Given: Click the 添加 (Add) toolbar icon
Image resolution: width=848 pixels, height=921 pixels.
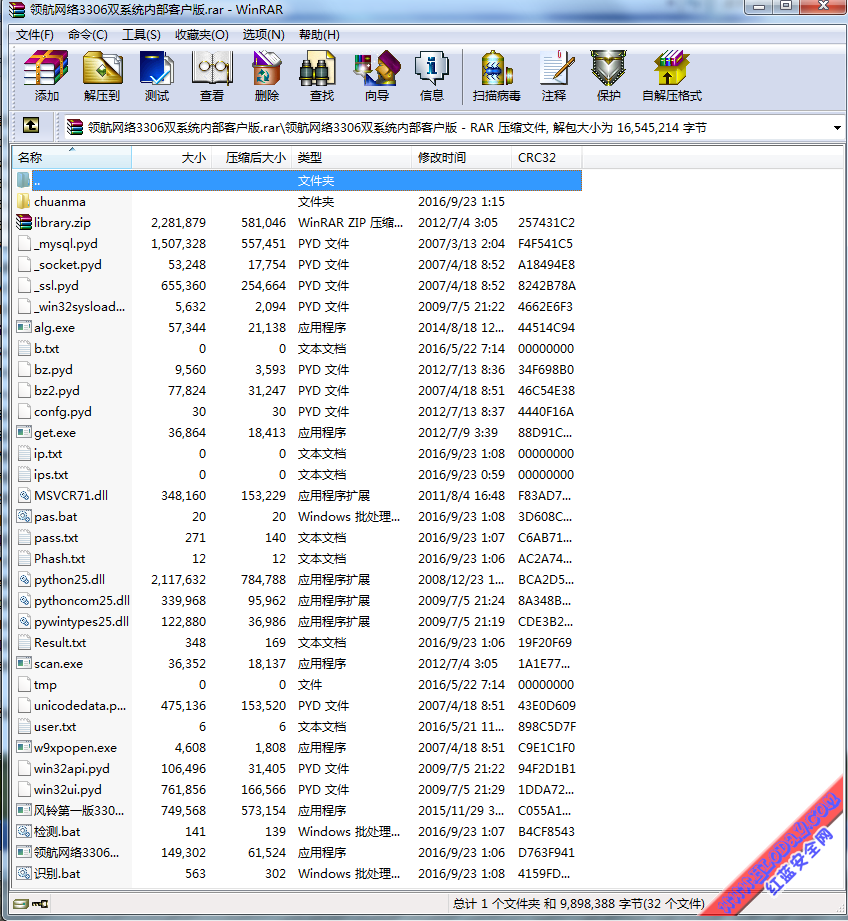Looking at the screenshot, I should click(x=46, y=69).
